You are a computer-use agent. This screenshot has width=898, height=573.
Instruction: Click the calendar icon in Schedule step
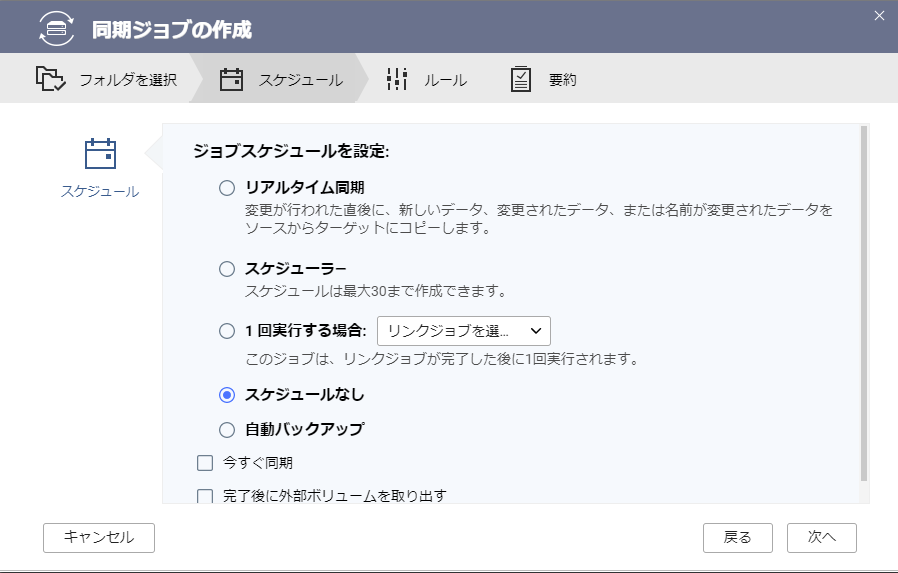click(231, 80)
